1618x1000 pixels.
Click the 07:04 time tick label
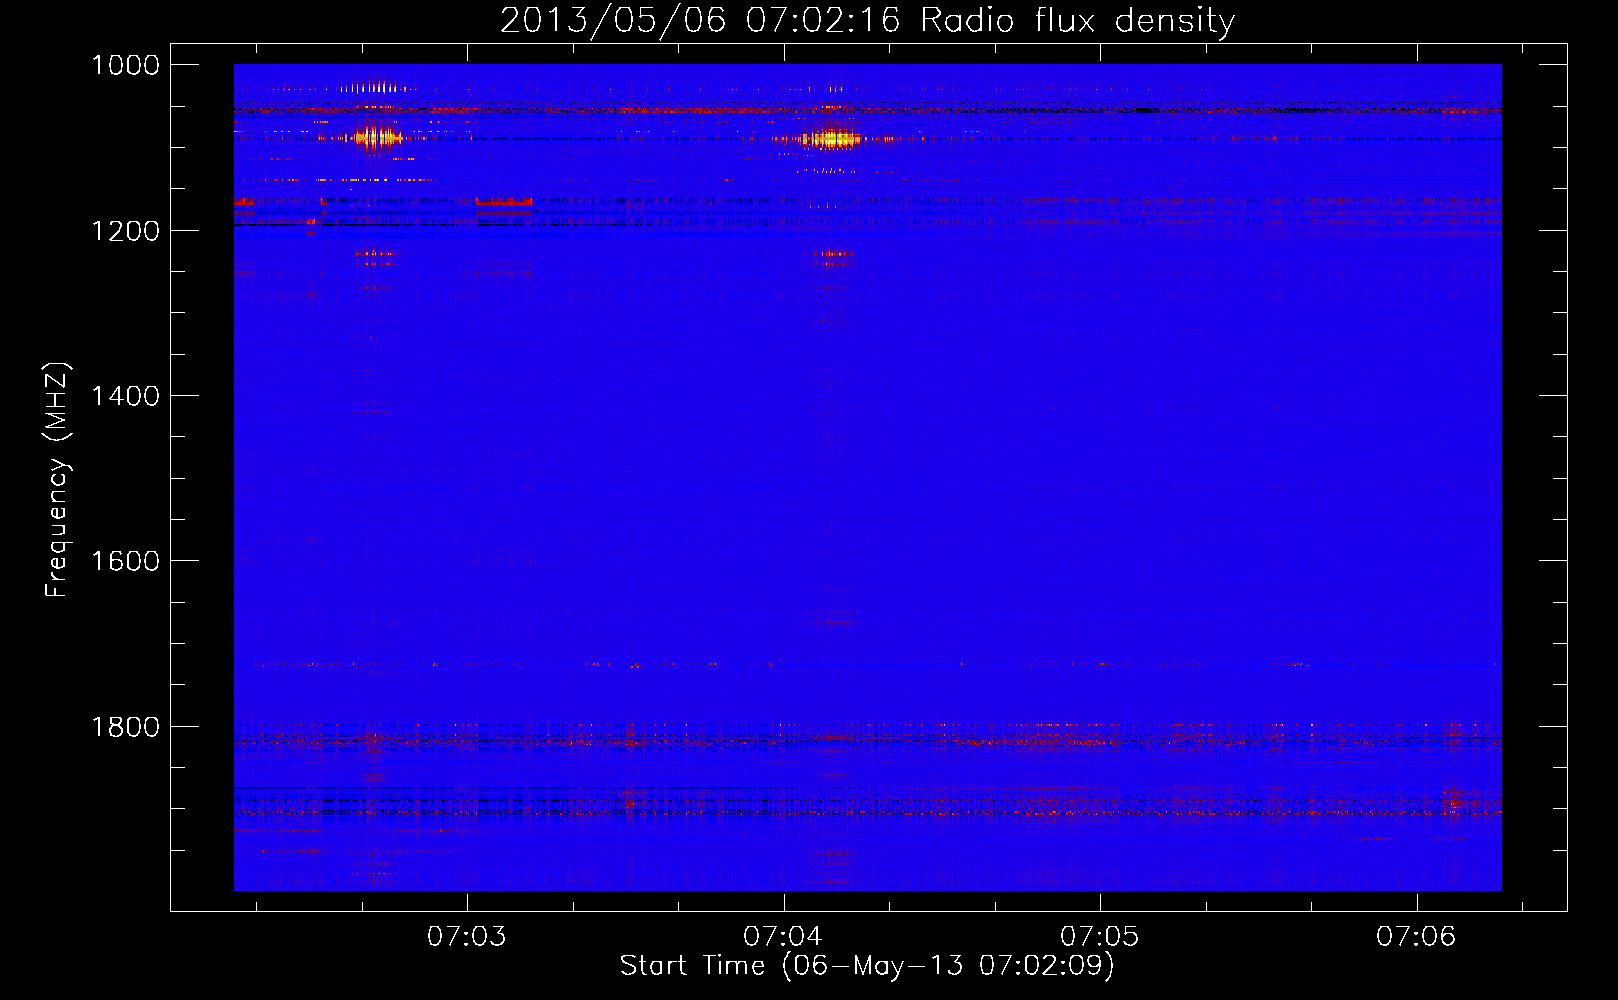click(x=783, y=937)
